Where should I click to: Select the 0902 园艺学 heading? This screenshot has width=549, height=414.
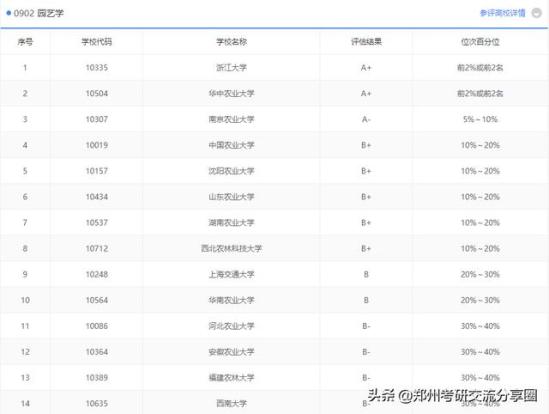click(39, 13)
